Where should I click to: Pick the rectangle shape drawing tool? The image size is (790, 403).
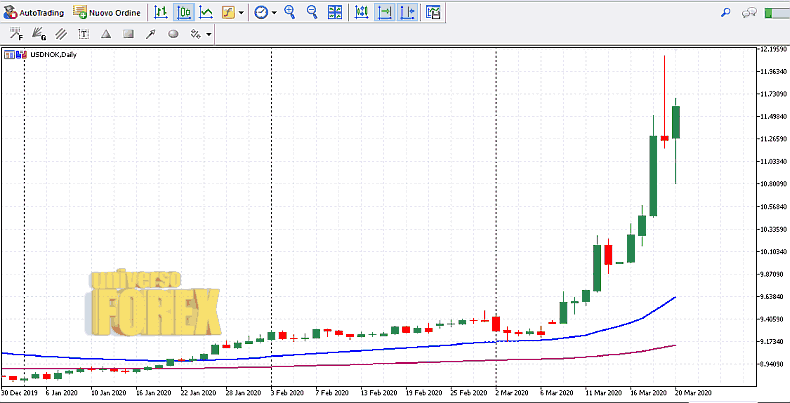[x=128, y=34]
